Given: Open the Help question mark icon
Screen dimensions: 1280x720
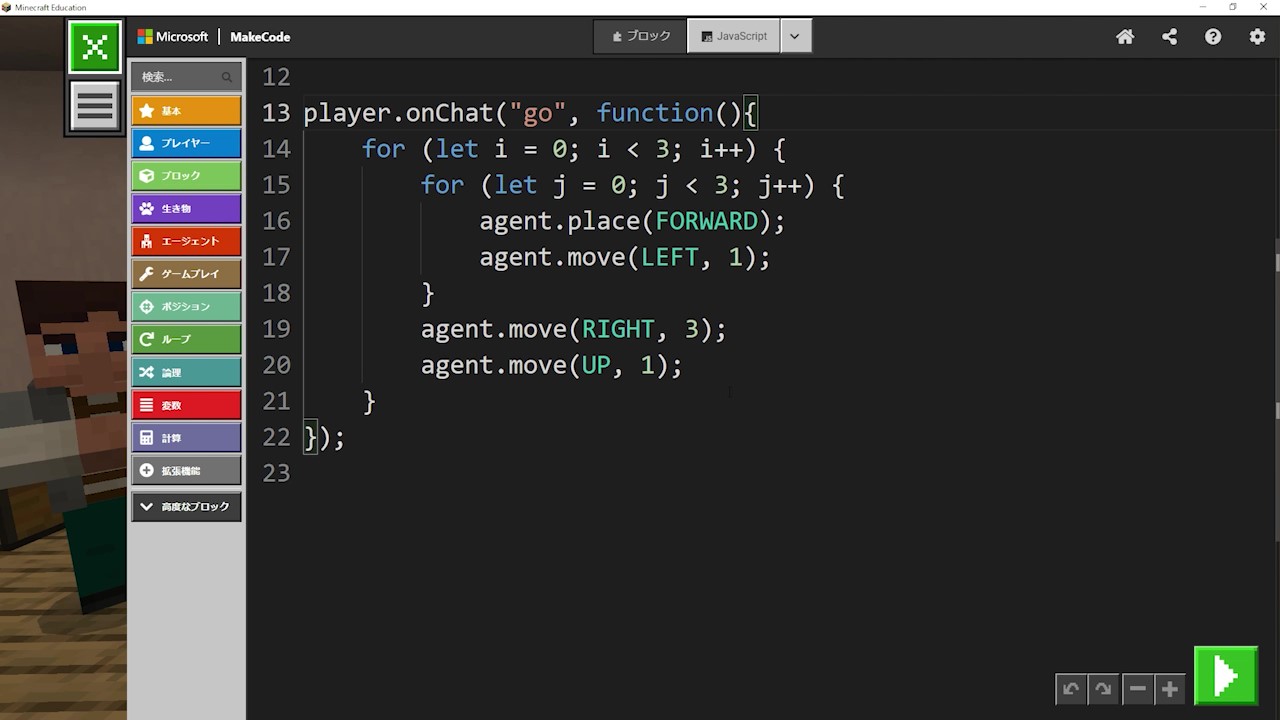Looking at the screenshot, I should [x=1213, y=37].
